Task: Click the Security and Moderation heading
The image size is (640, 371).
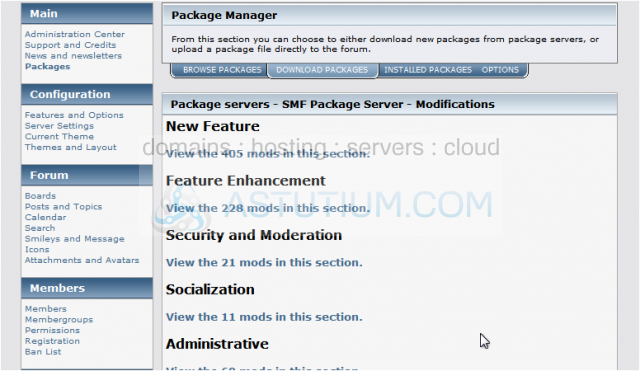Action: pos(254,235)
